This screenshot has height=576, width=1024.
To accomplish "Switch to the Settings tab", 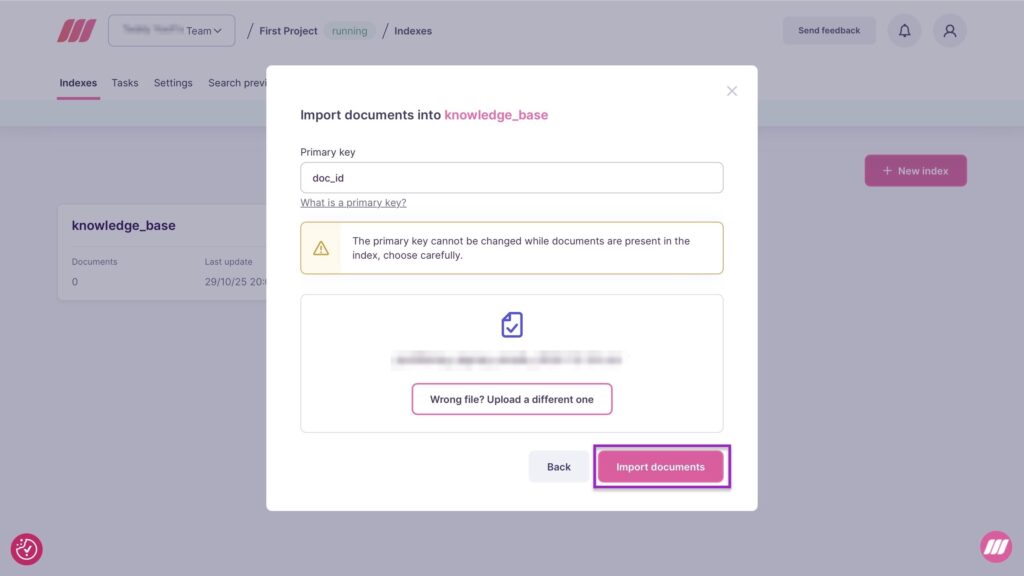I will 173,83.
